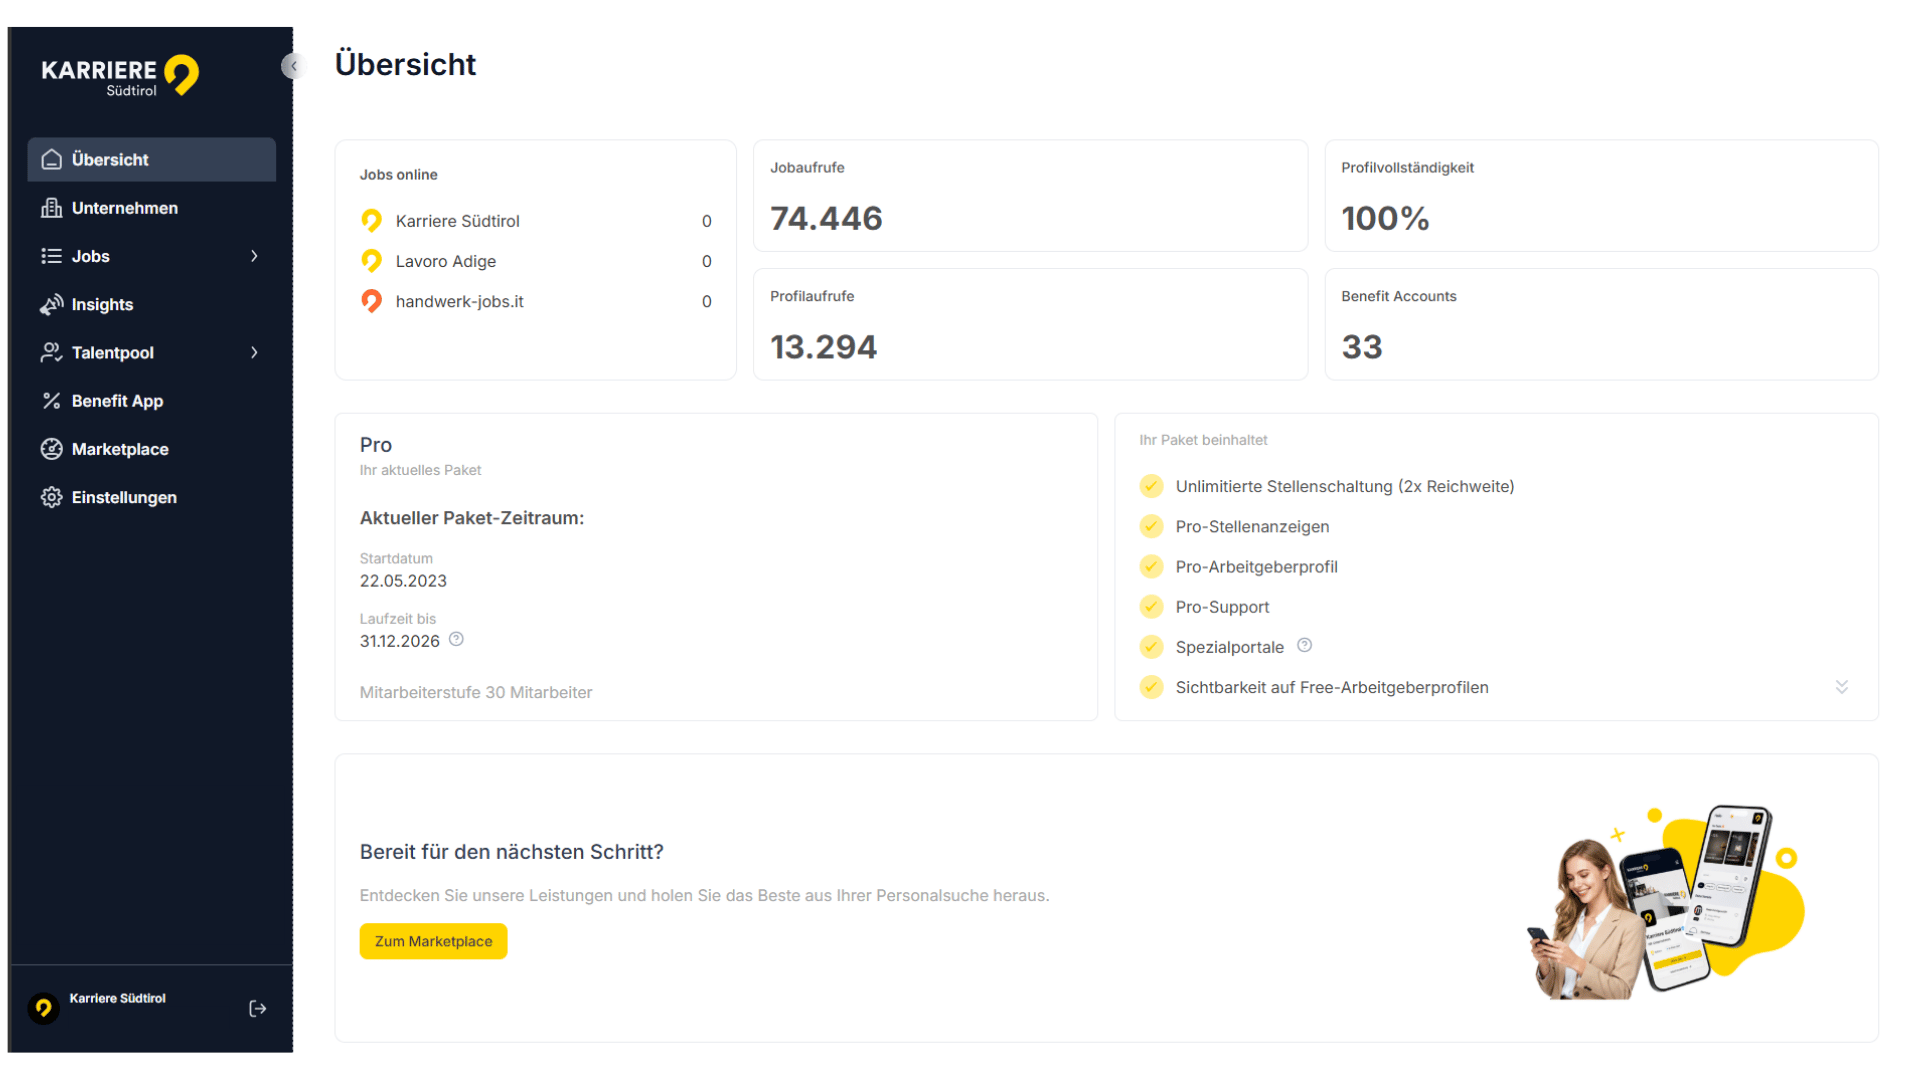The width and height of the screenshot is (1920, 1080).
Task: Click the Insights satellite icon
Action: coord(52,304)
